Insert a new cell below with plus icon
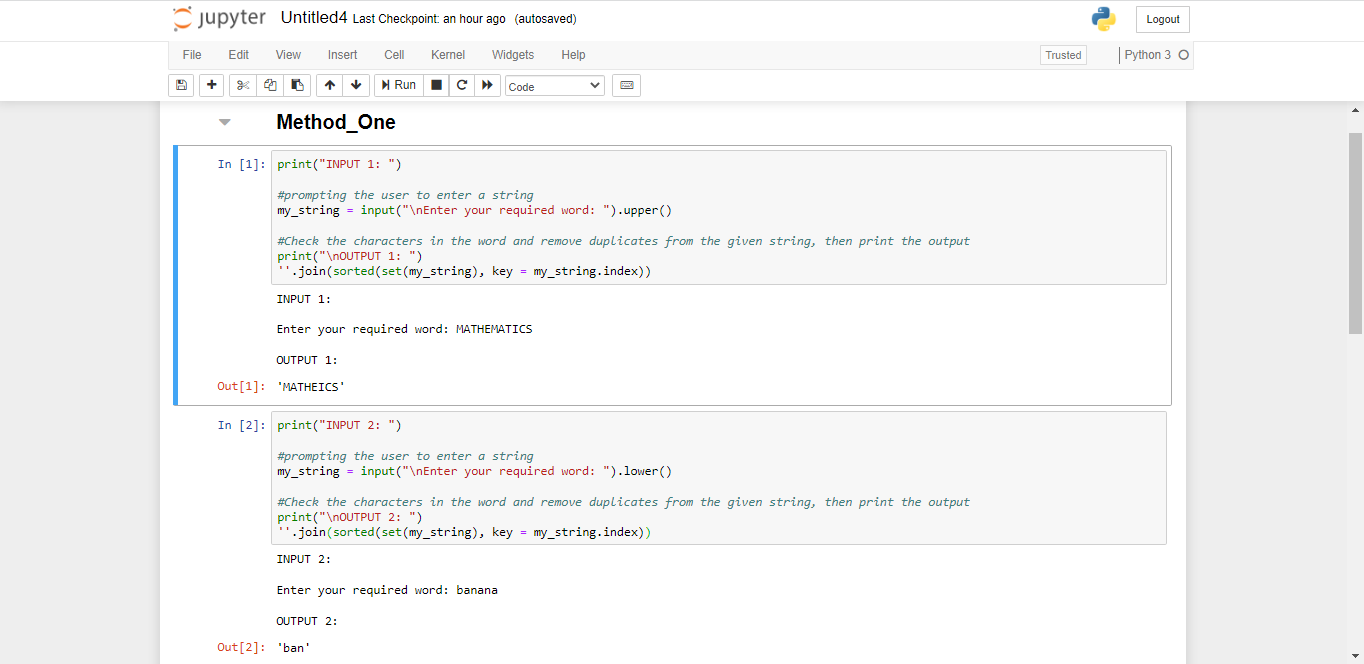The height and width of the screenshot is (664, 1364). tap(211, 86)
